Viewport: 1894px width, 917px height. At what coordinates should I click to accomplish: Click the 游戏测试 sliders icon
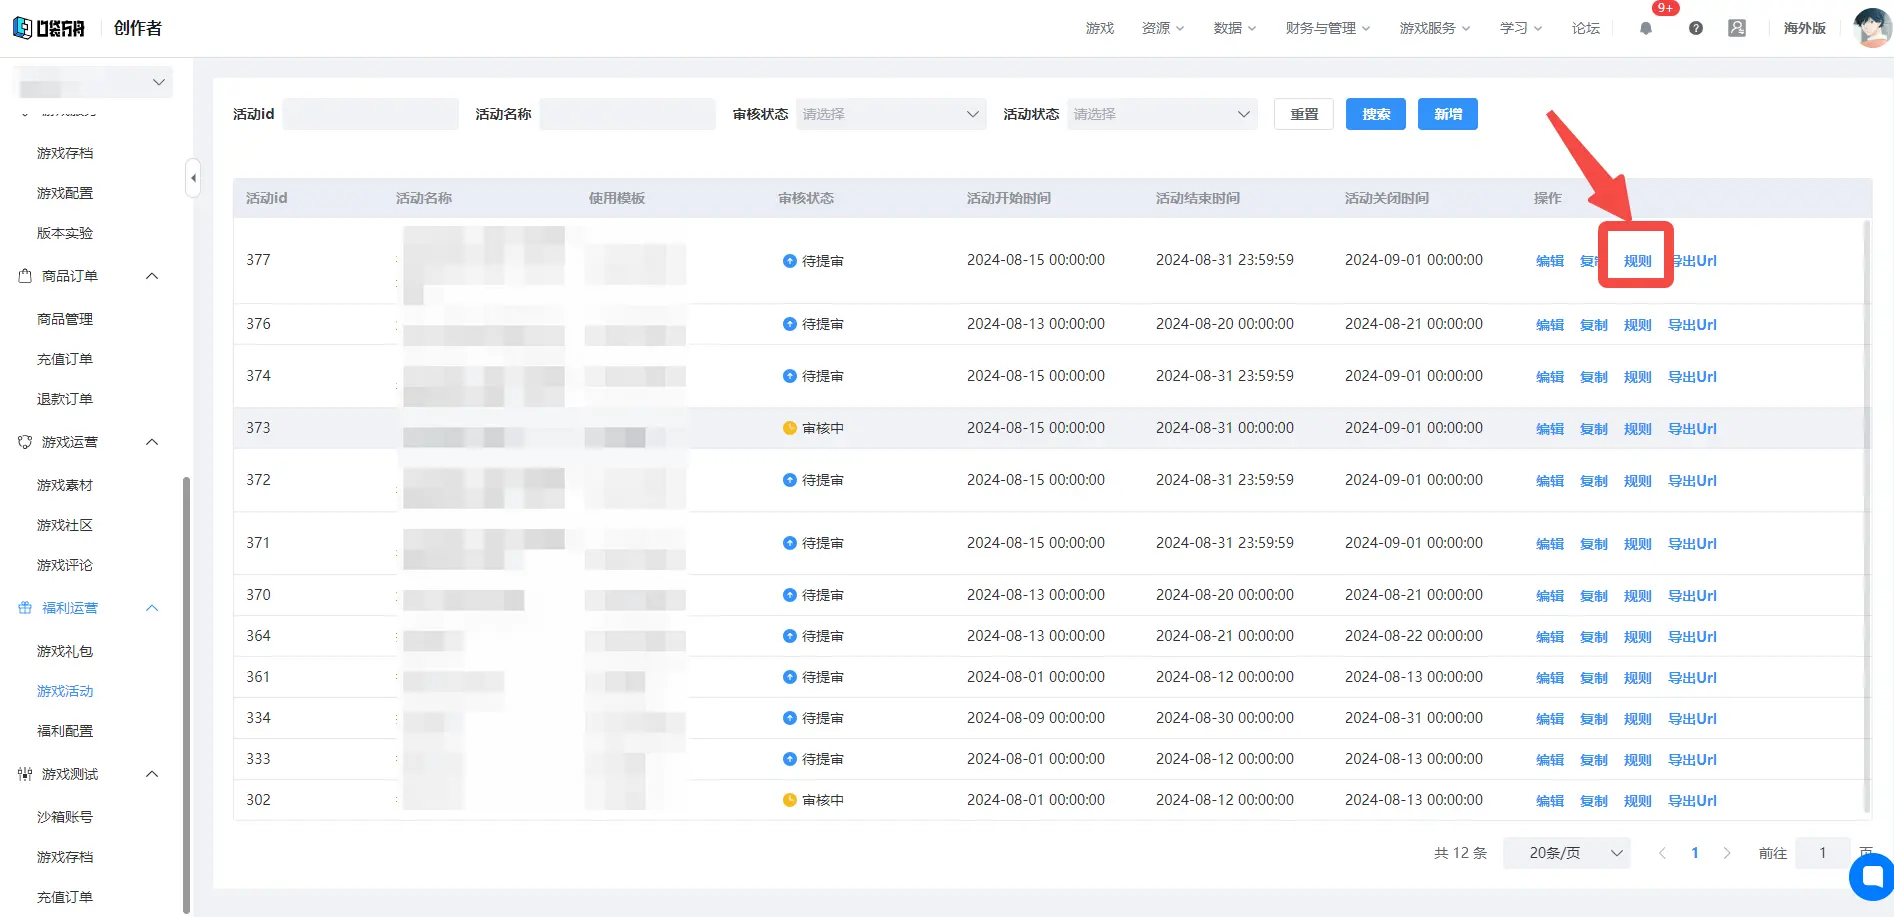(x=25, y=774)
